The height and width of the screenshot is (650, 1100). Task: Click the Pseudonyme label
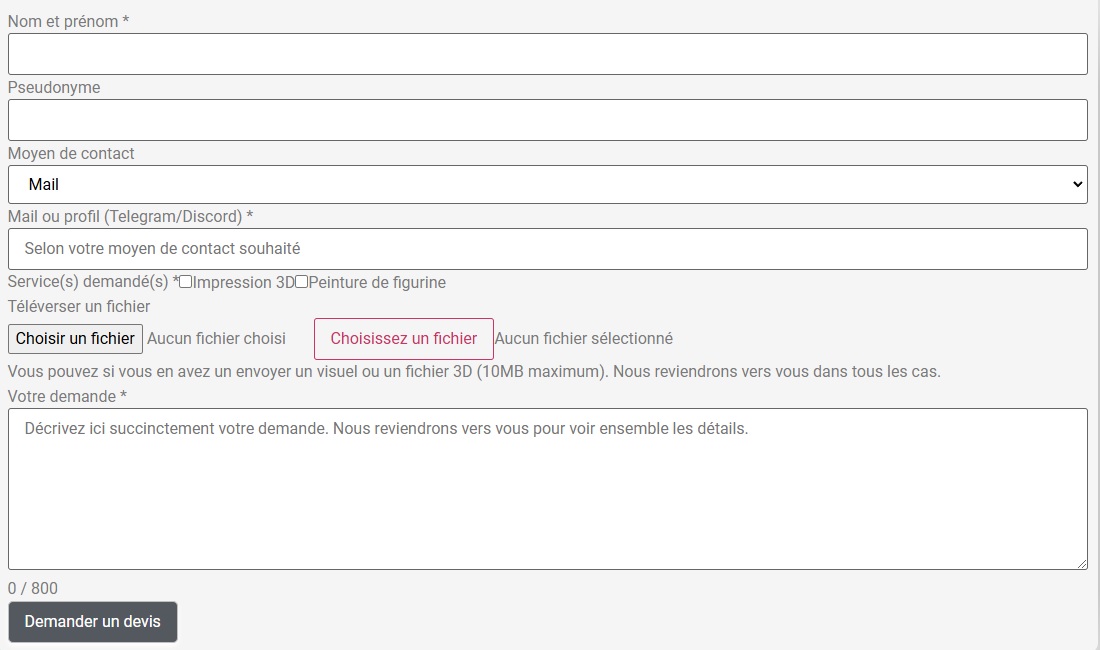54,88
